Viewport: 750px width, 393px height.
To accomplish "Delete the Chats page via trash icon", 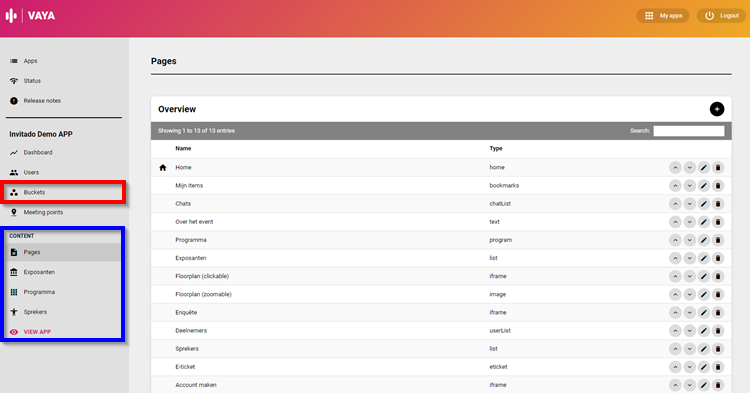I will pos(718,204).
